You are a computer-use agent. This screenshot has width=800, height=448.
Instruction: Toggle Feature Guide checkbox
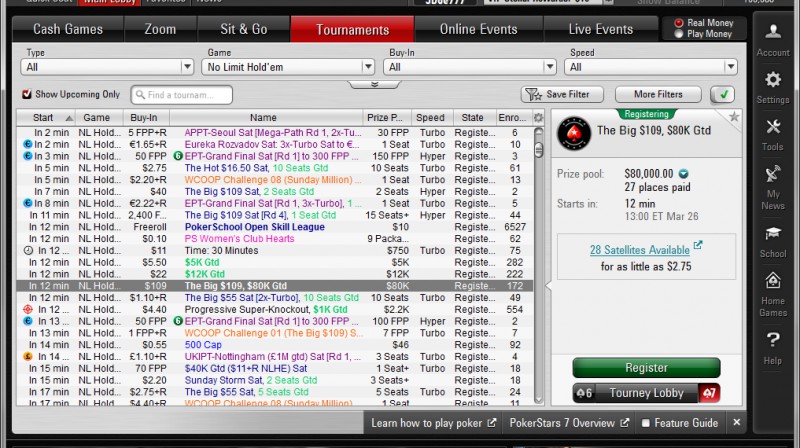(x=646, y=423)
